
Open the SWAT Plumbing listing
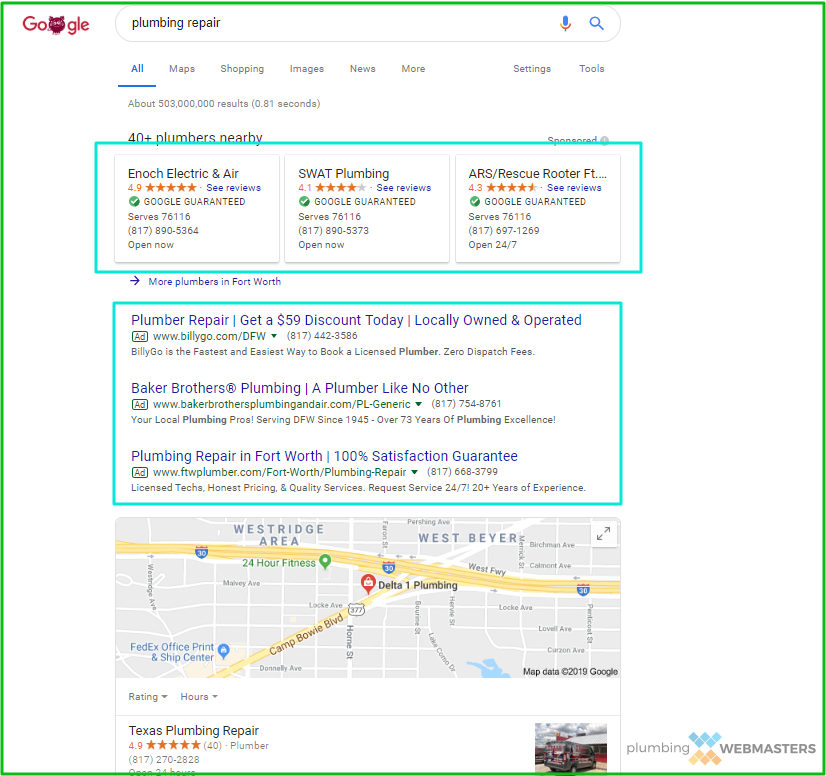tap(343, 173)
